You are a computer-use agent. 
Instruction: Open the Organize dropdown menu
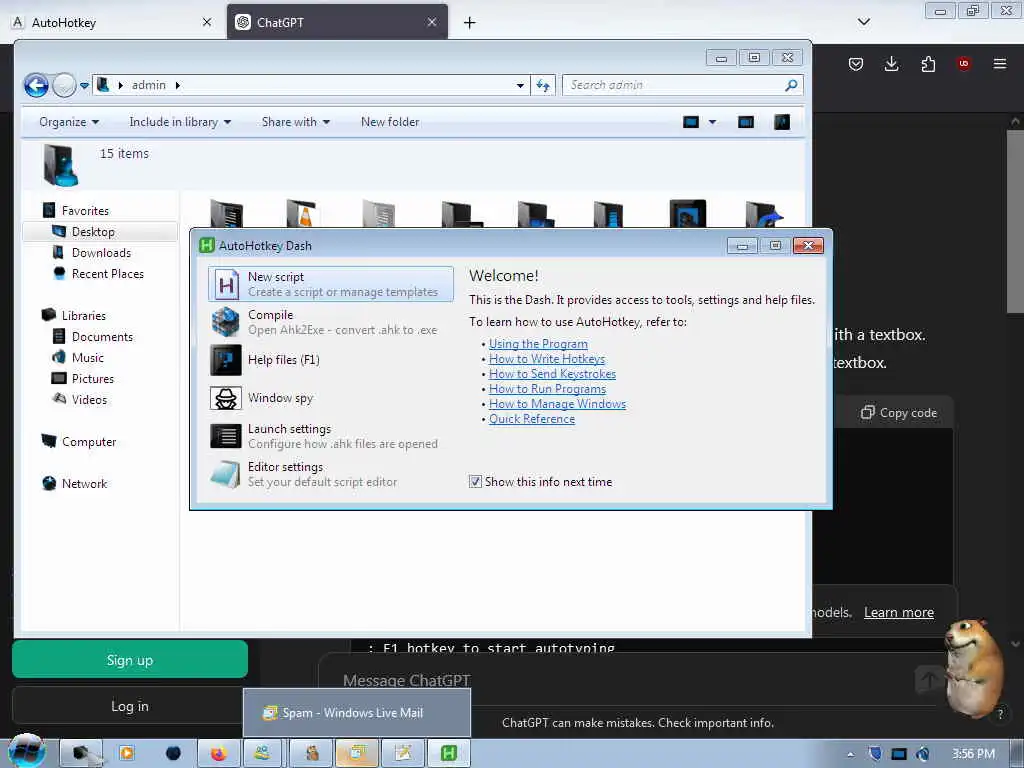69,122
